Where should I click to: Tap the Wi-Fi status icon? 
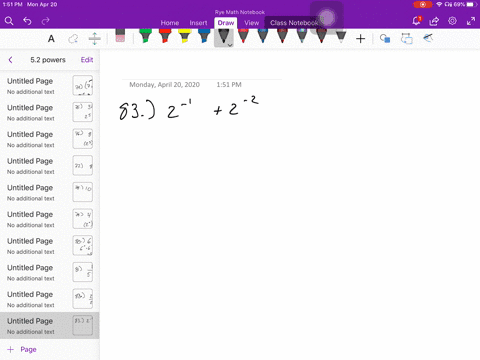click(439, 4)
